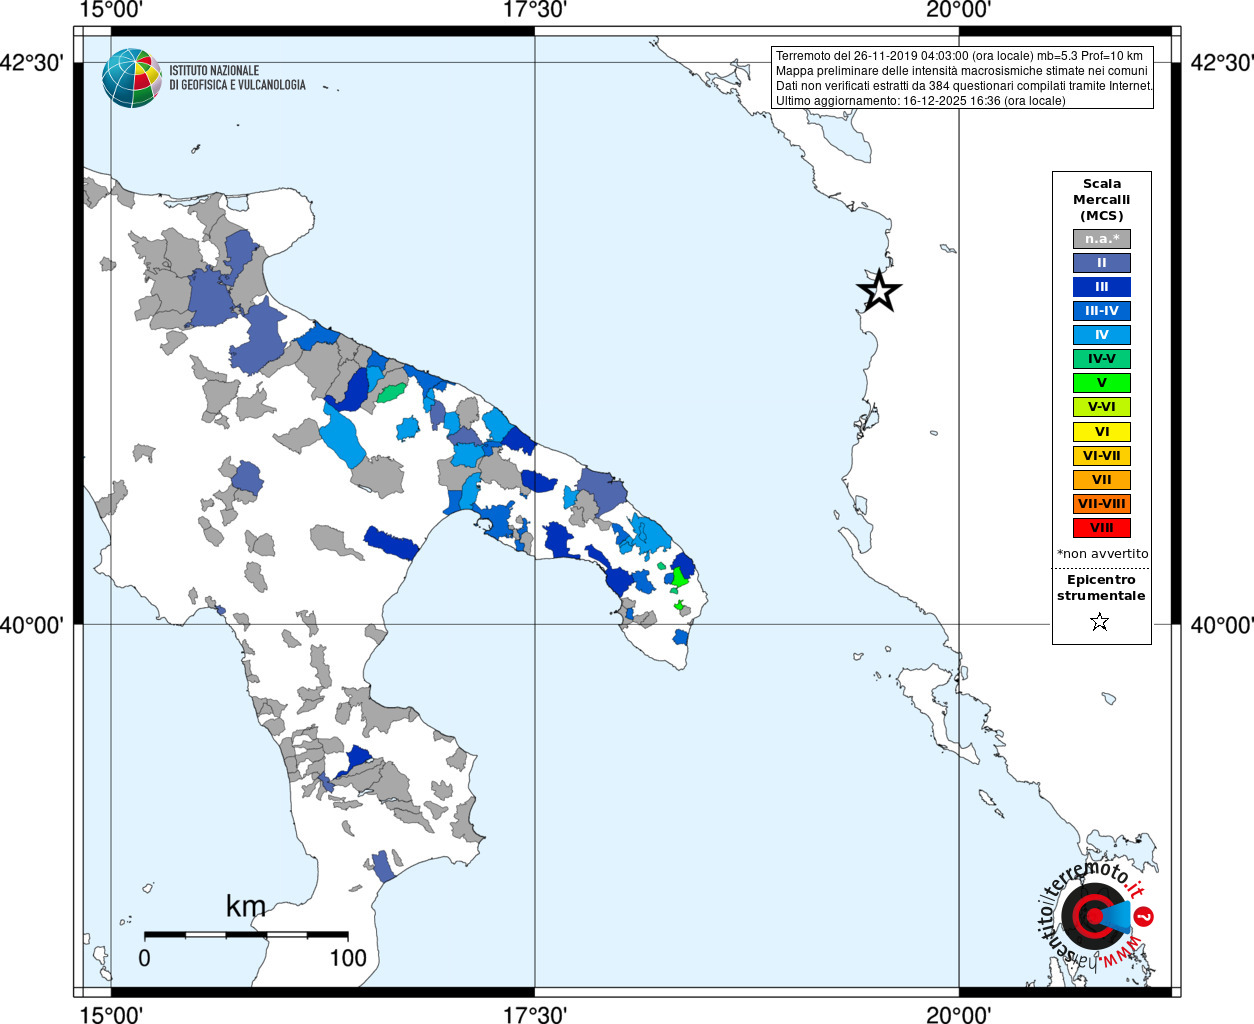Screen dimensions: 1254x1024
Task: Click the 'Mappa preliminare delle intensità' info line
Action: click(962, 71)
